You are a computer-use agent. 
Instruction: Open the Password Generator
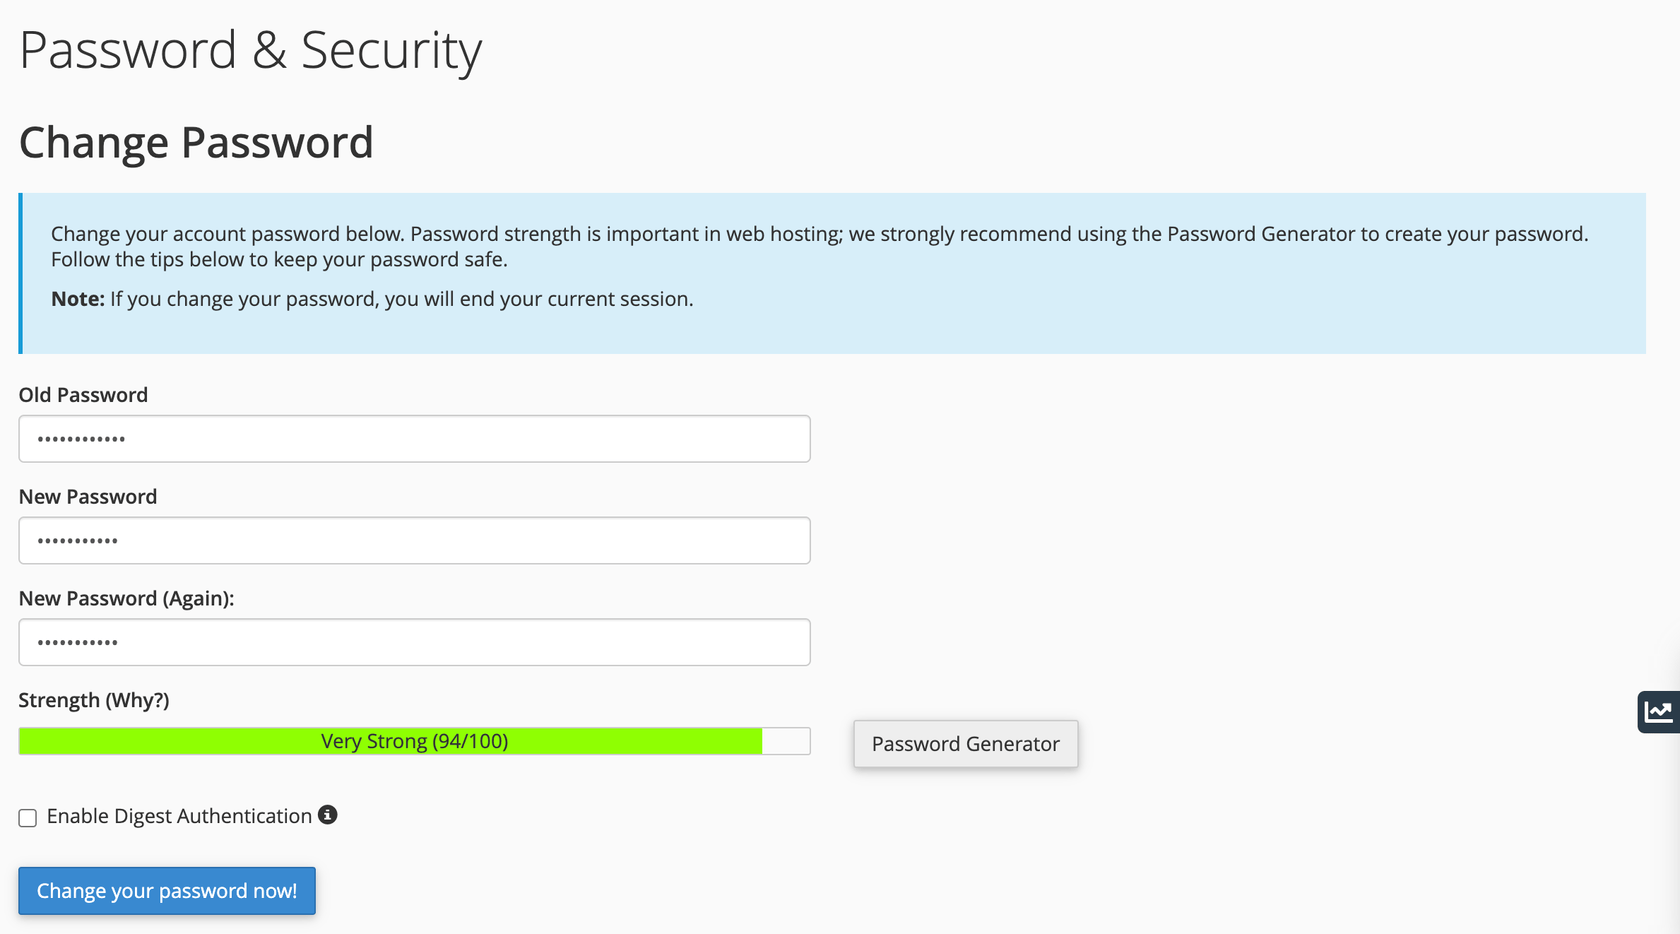tap(965, 744)
